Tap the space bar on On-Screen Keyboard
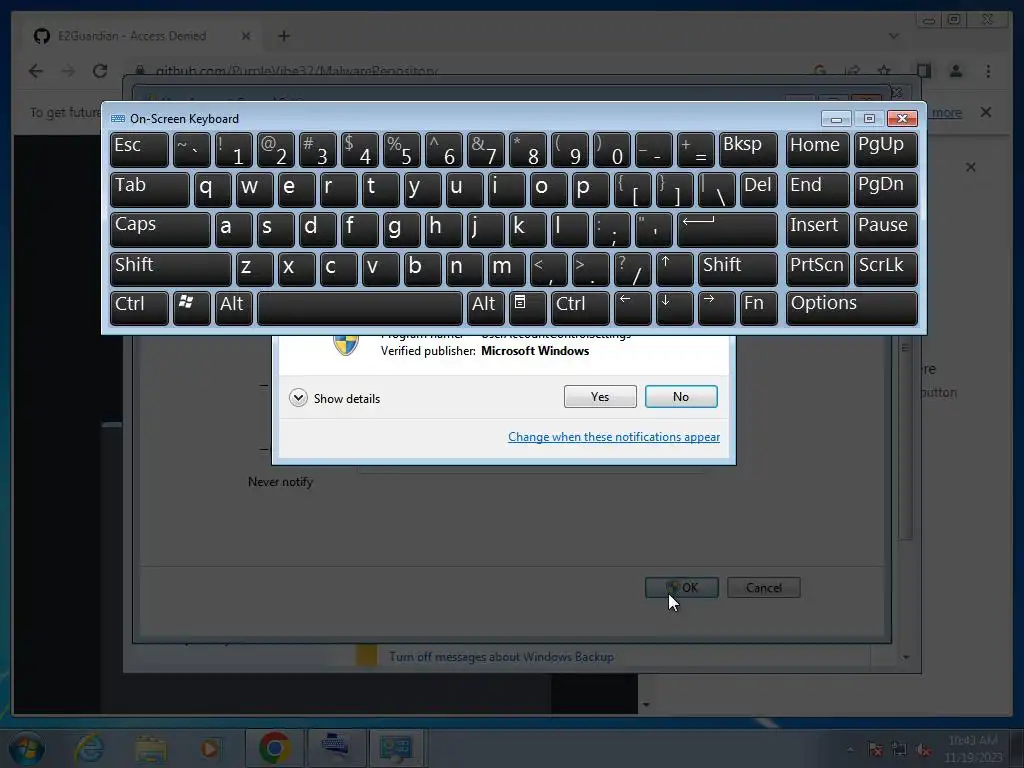The height and width of the screenshot is (768, 1024). pyautogui.click(x=359, y=308)
